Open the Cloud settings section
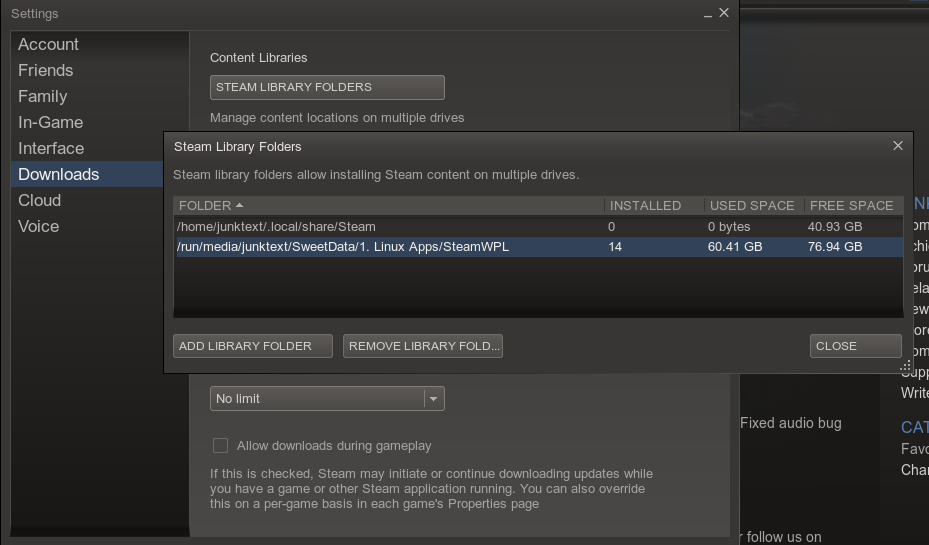 (39, 200)
